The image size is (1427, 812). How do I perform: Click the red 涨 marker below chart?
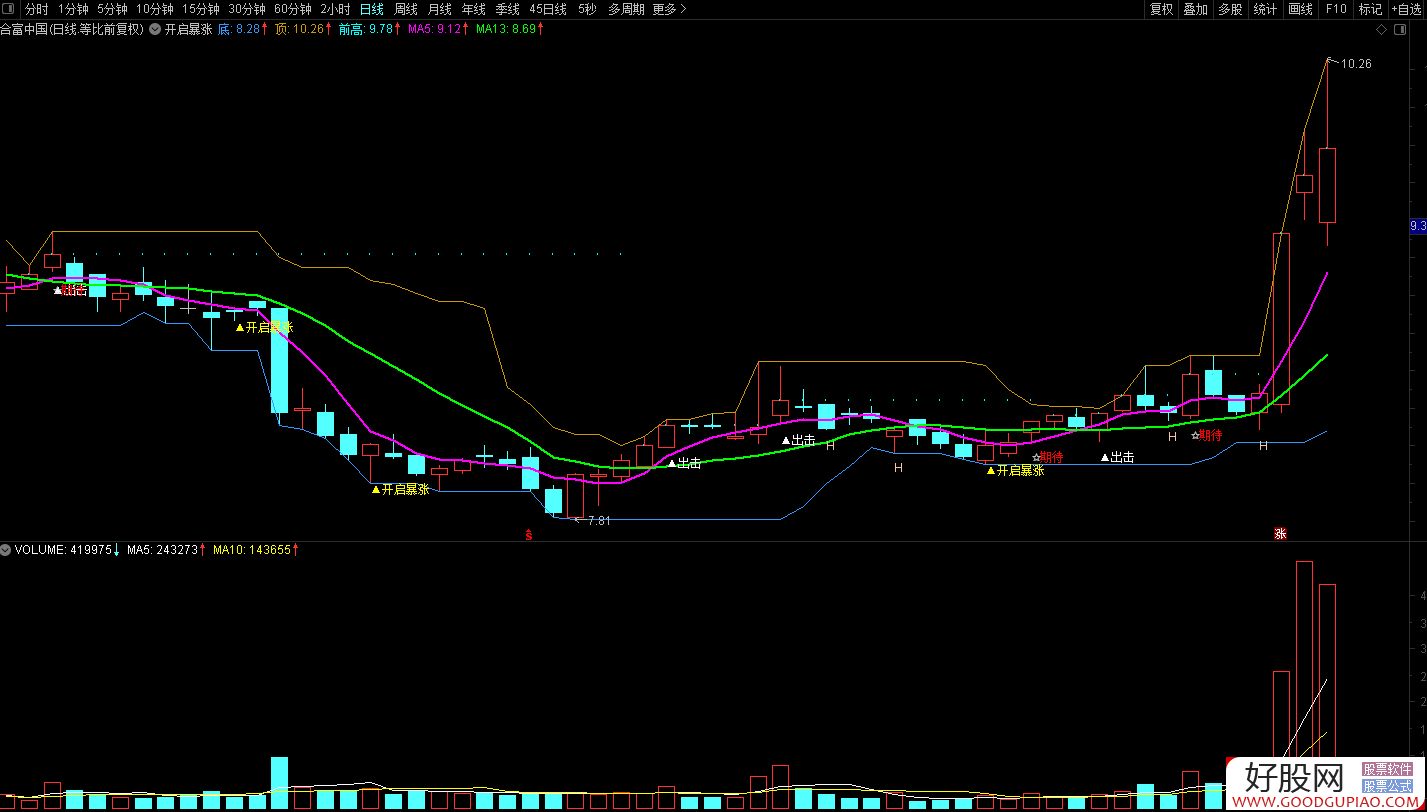pyautogui.click(x=1280, y=534)
